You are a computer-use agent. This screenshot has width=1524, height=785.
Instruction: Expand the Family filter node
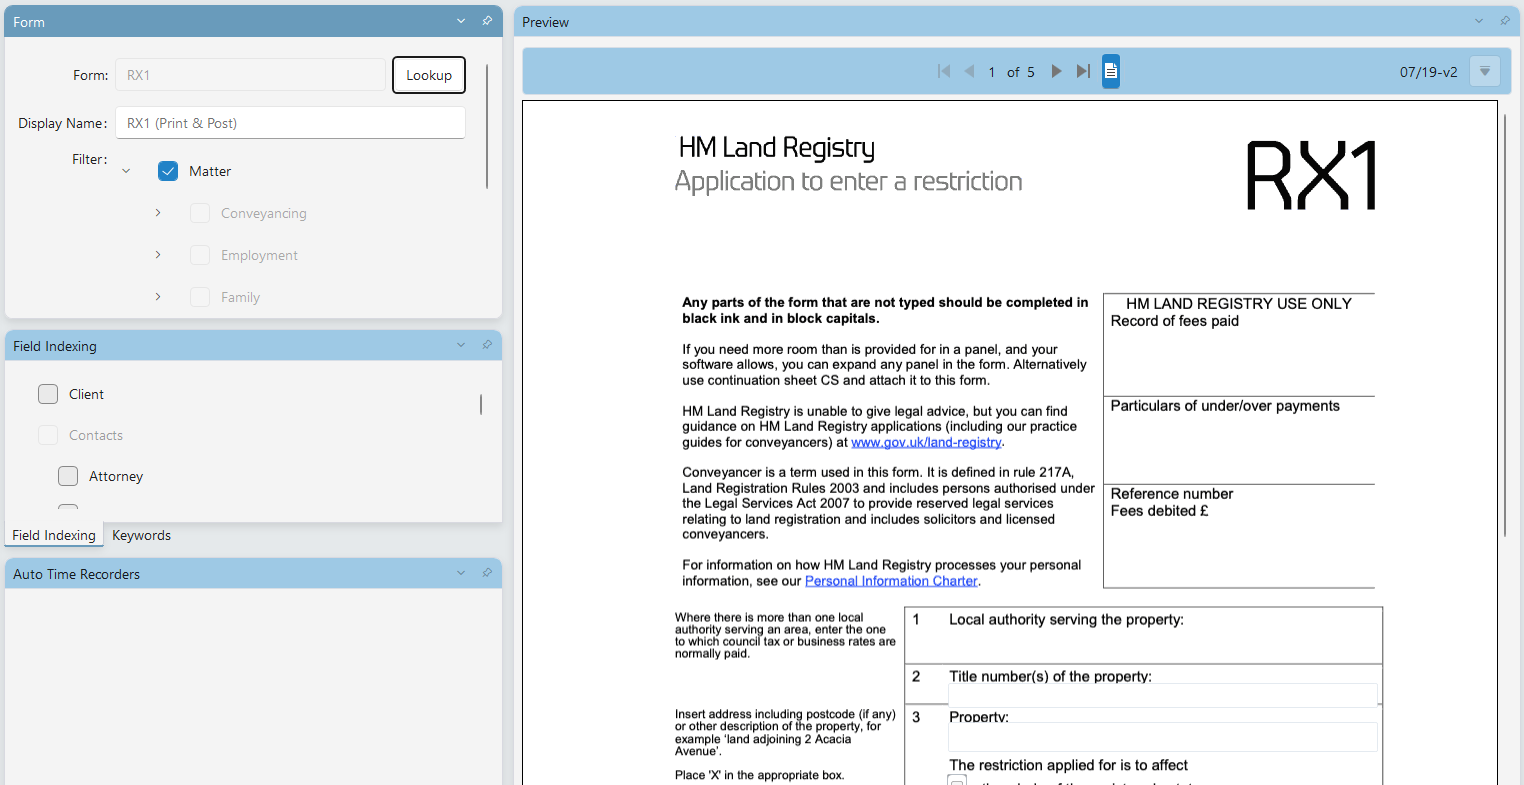158,297
